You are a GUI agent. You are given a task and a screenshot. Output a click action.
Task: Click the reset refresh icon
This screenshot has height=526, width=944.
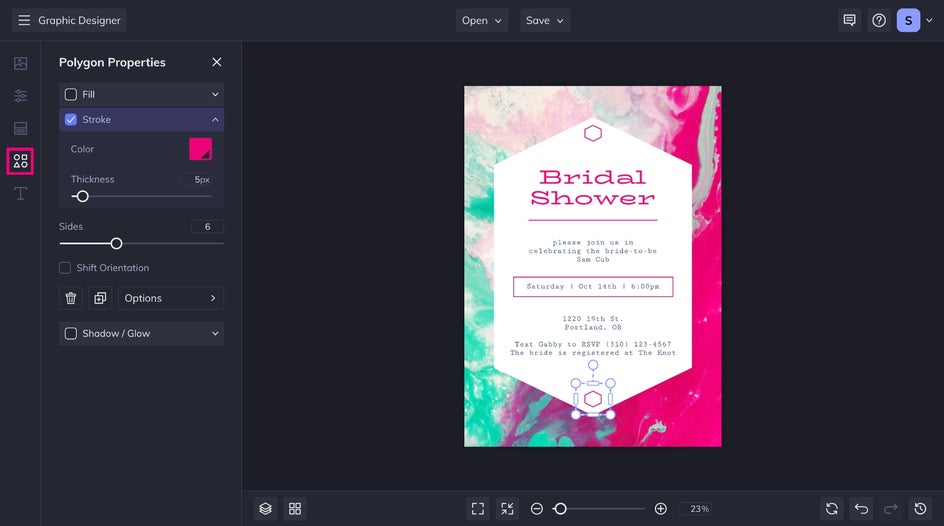pos(832,509)
